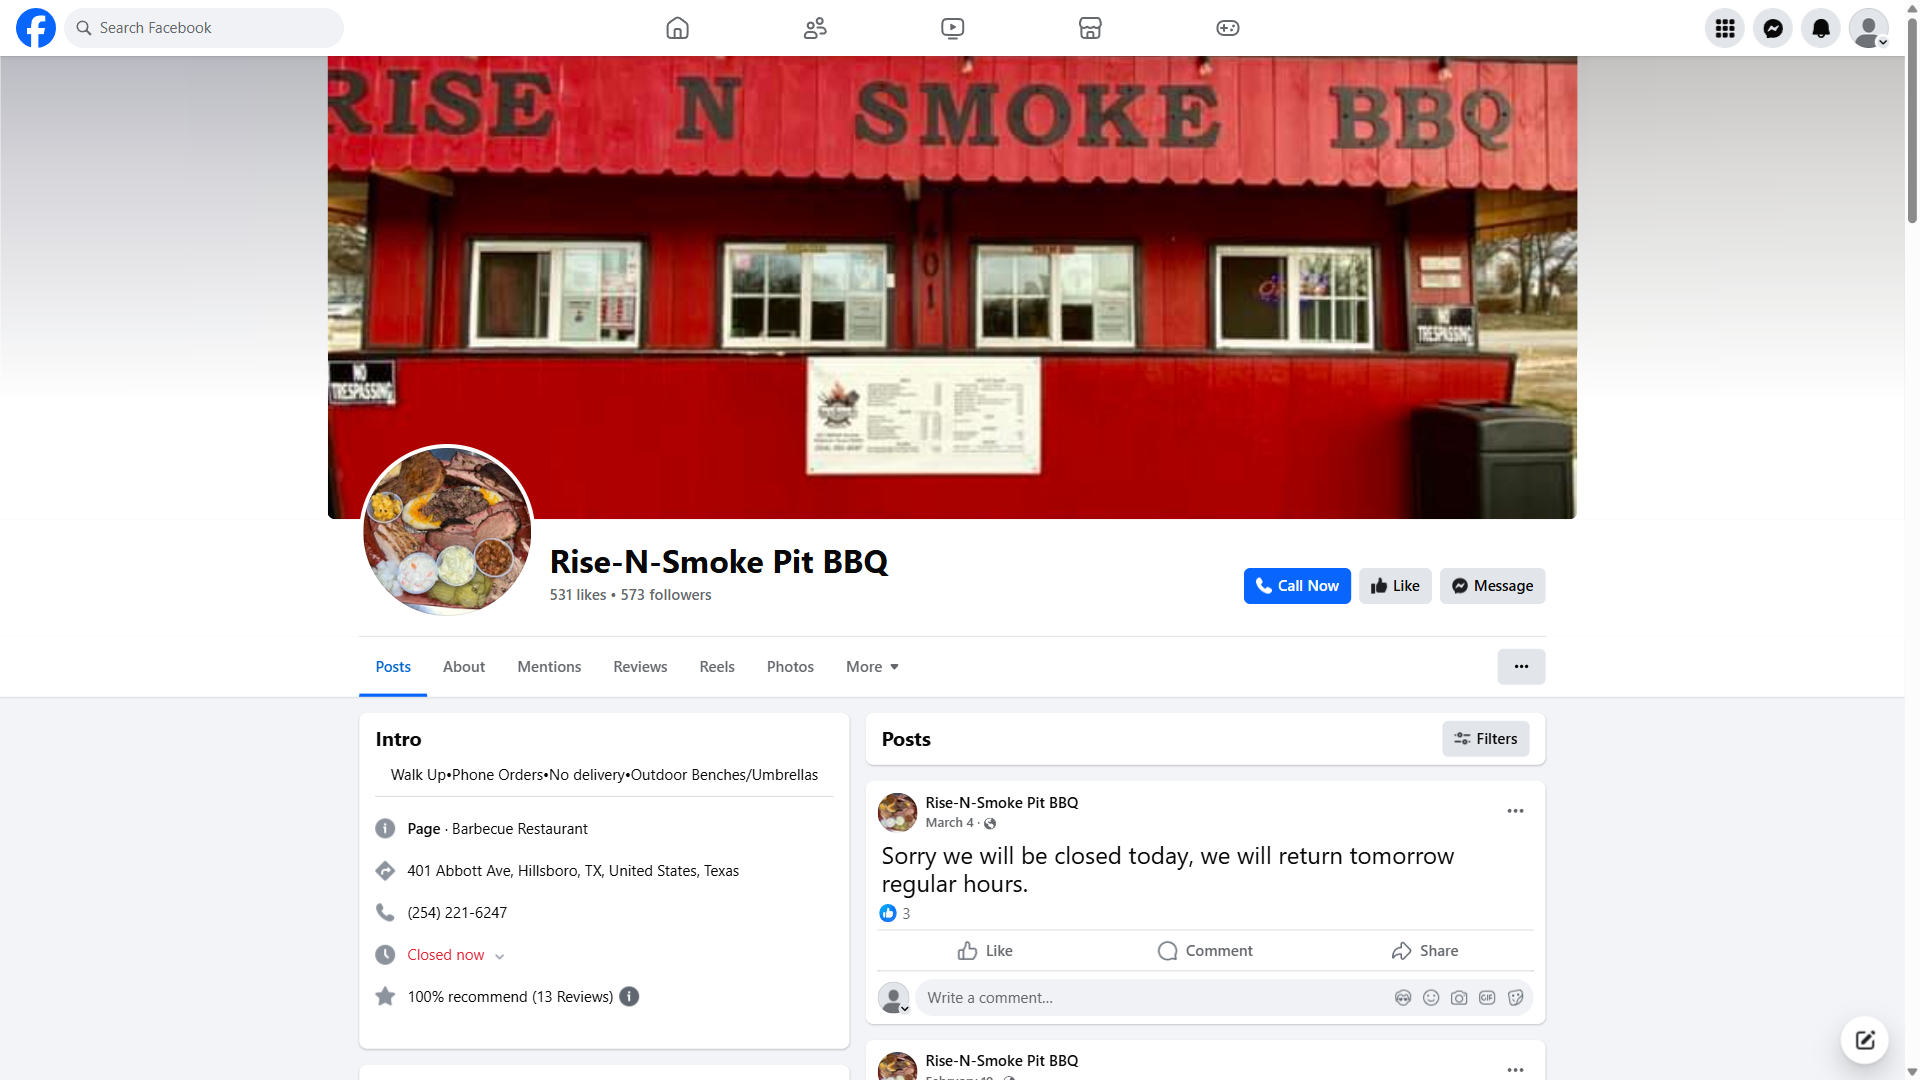Open the Video (Watch) icon
Image resolution: width=1920 pixels, height=1080 pixels.
tap(952, 28)
